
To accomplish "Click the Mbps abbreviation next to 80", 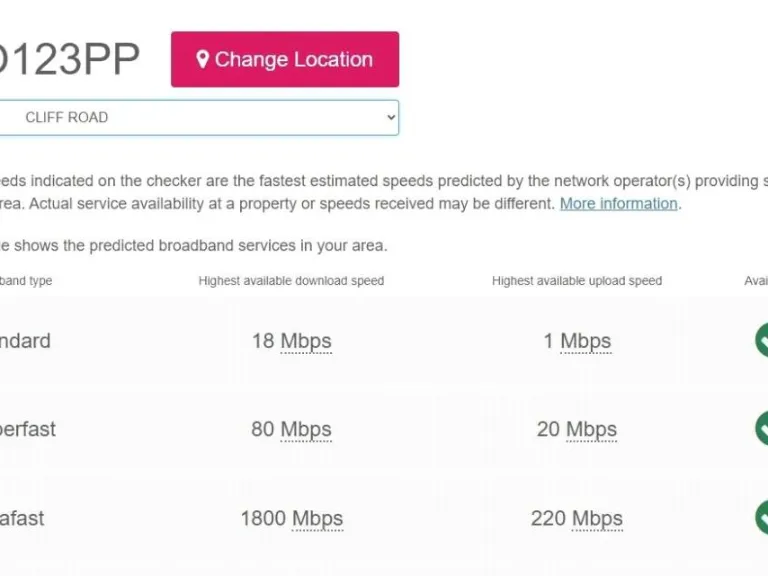I will 306,430.
